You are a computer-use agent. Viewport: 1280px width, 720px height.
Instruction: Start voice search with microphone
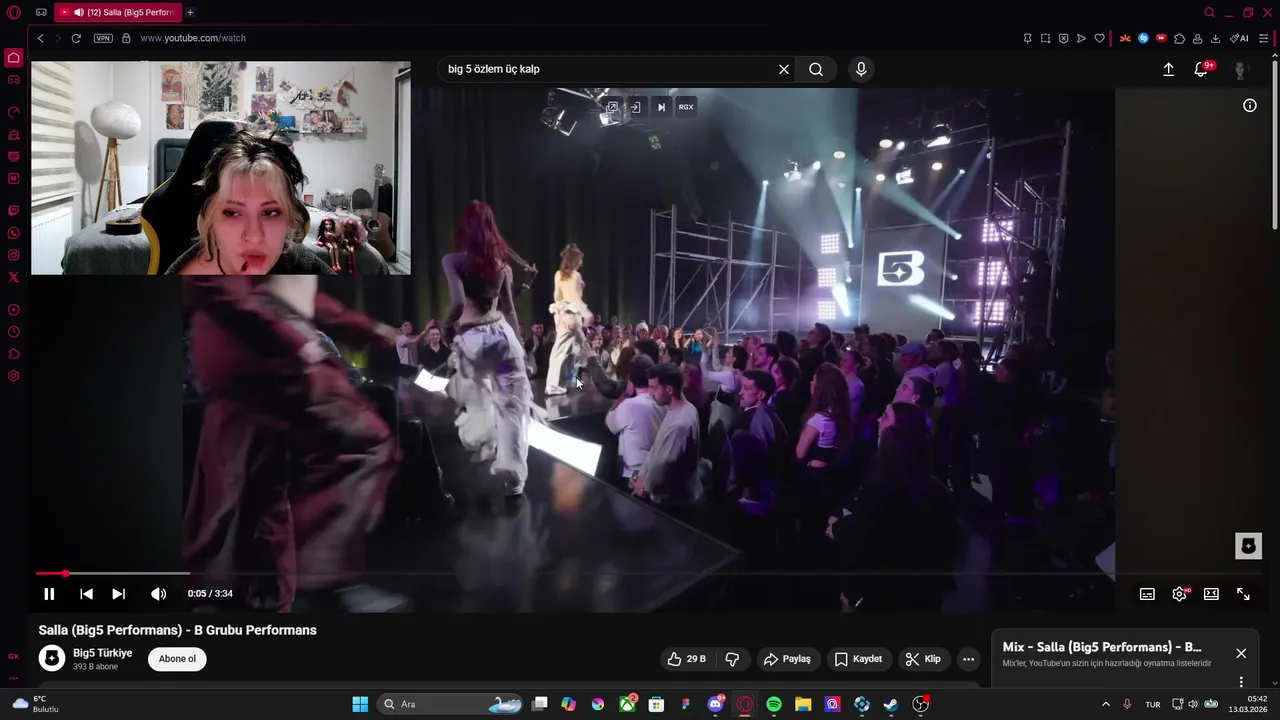coord(861,69)
